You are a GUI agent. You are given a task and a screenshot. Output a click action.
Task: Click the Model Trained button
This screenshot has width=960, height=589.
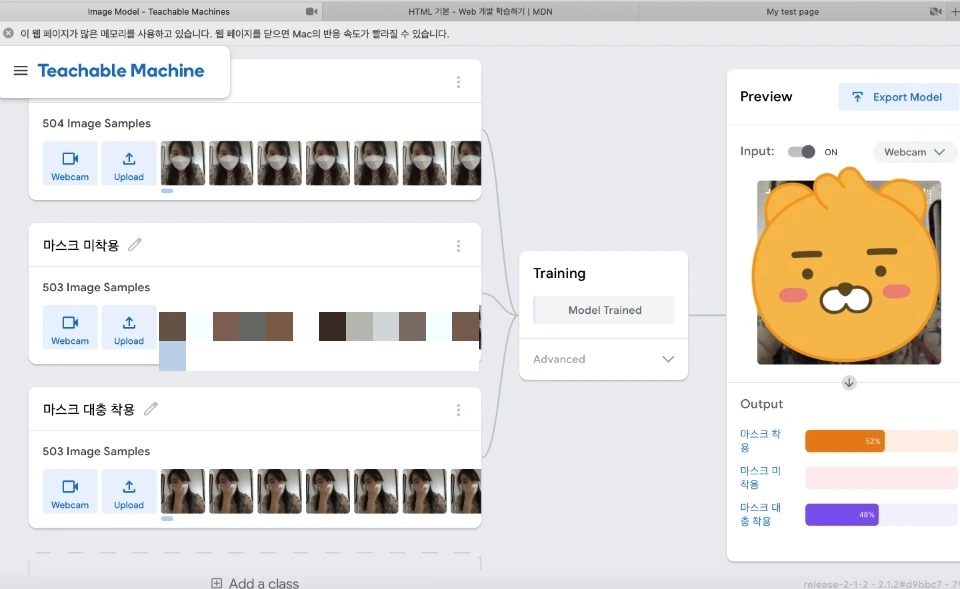604,310
